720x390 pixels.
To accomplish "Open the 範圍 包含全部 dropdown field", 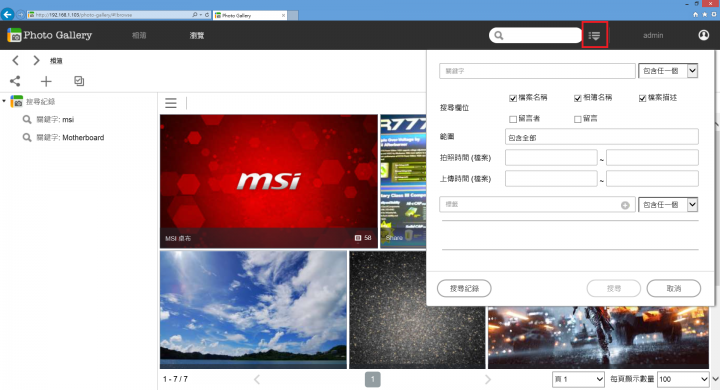I will coord(602,137).
